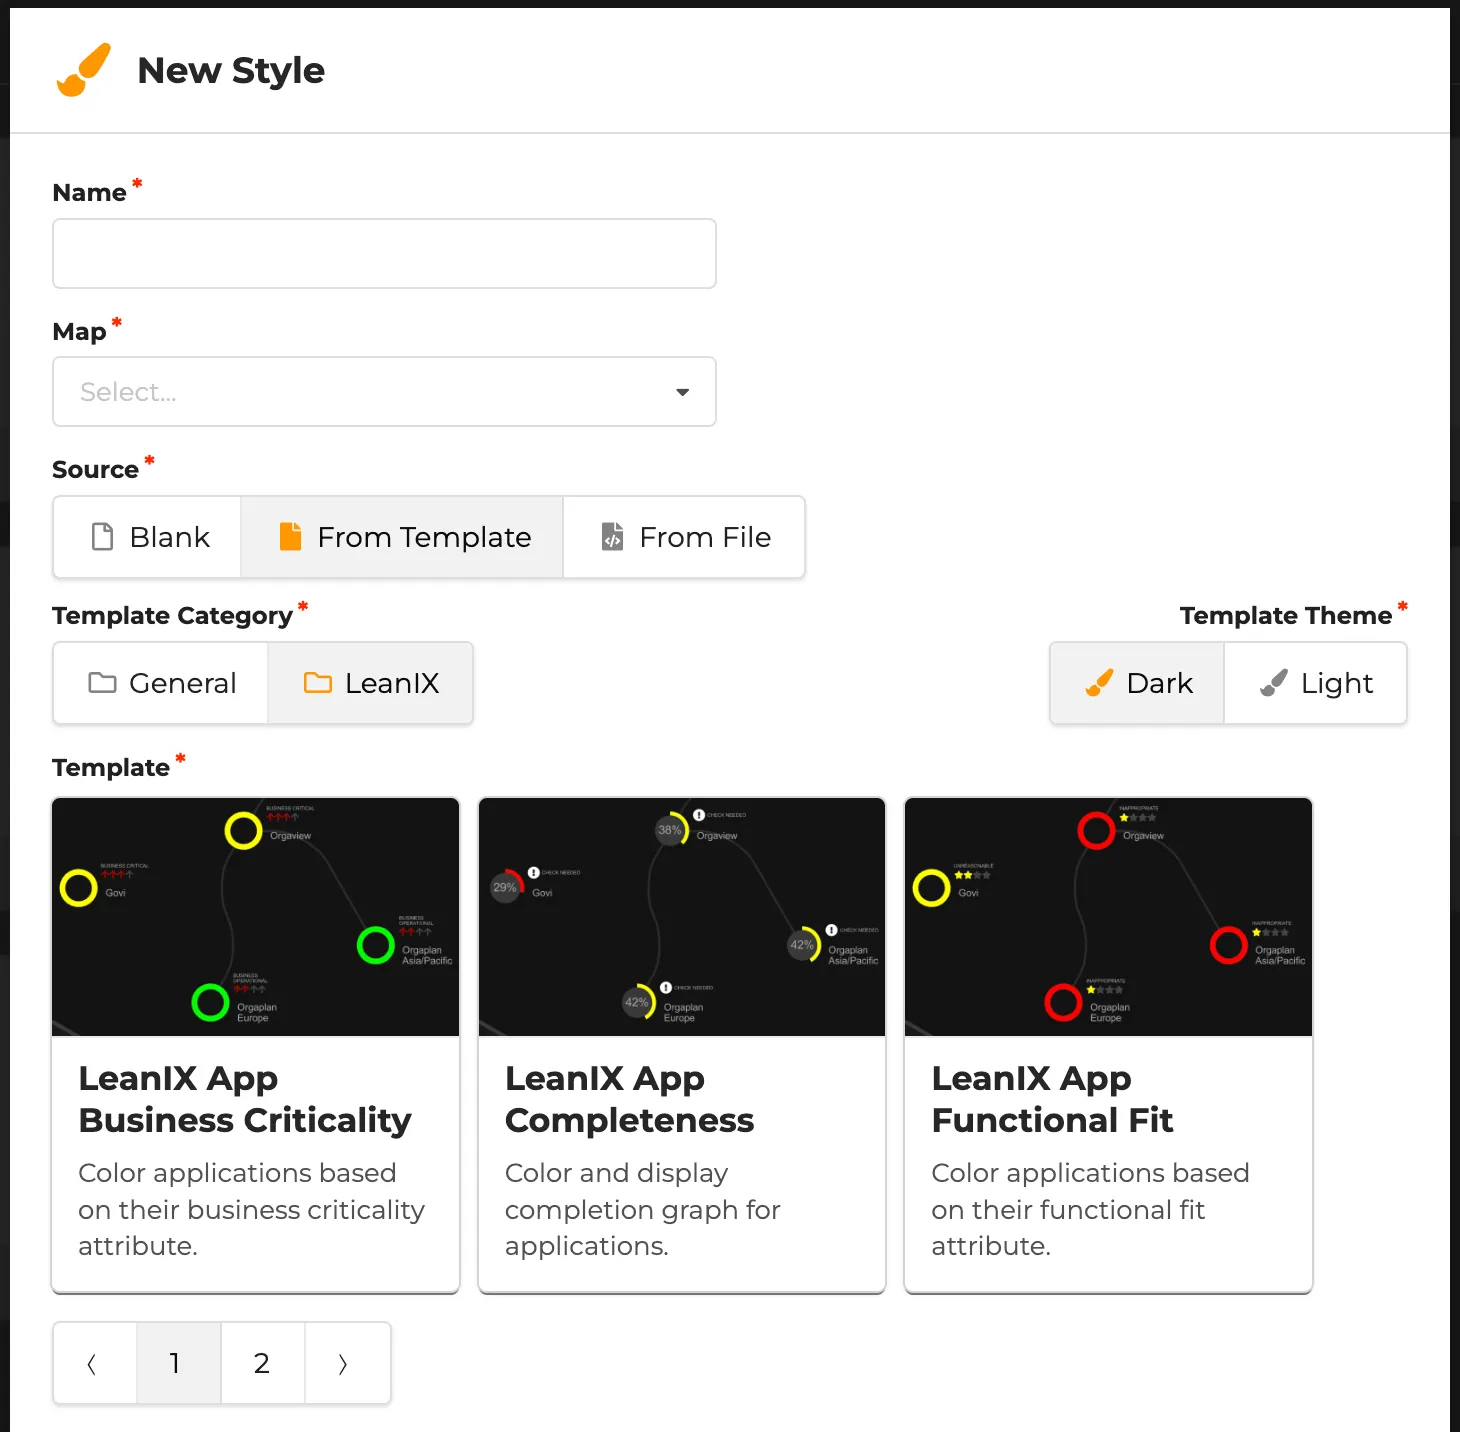
Task: Click the orange brush icon for Dark theme
Action: pyautogui.click(x=1099, y=683)
